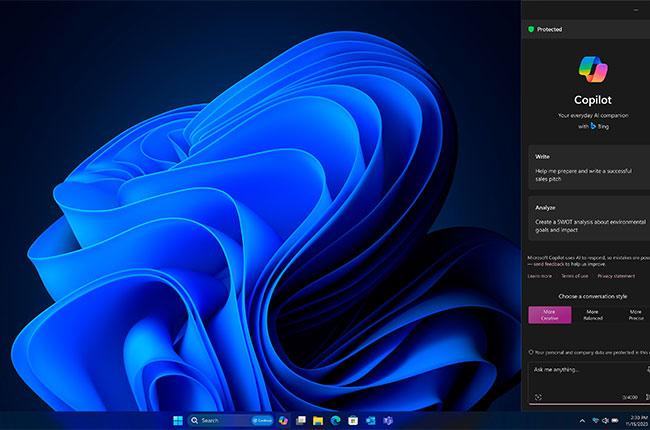Minimize the Copilot panel
The width and height of the screenshot is (650, 430).
click(636, 10)
